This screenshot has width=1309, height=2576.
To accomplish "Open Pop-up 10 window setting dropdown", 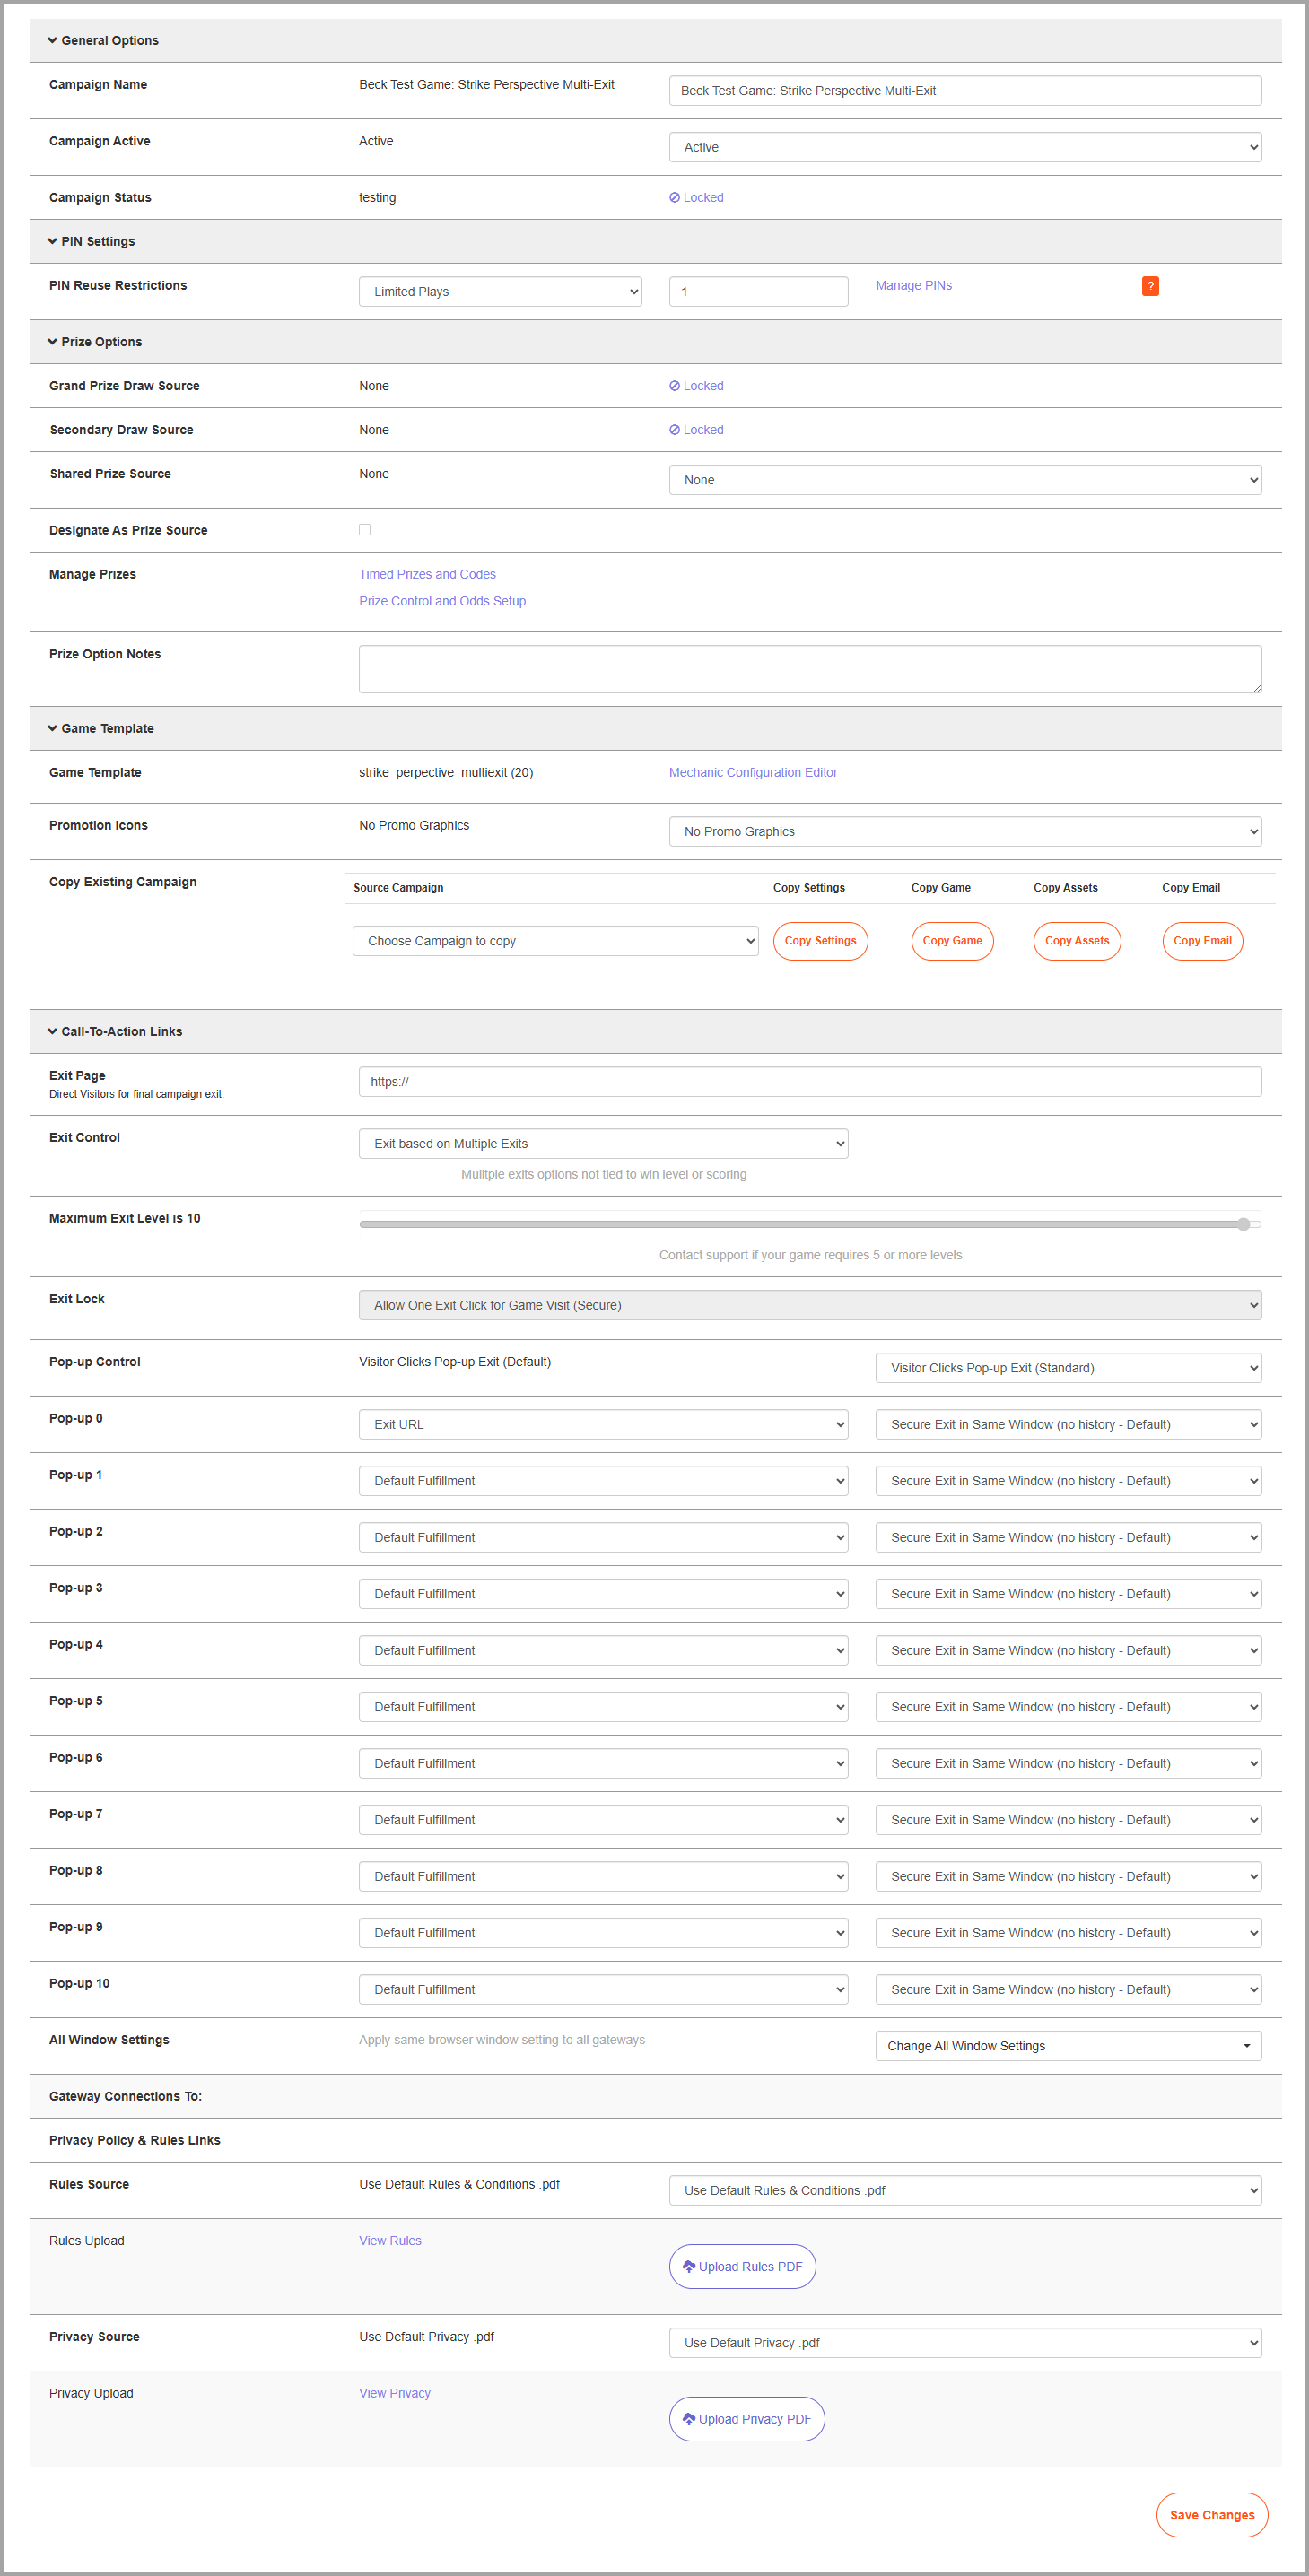I will [x=1068, y=1990].
